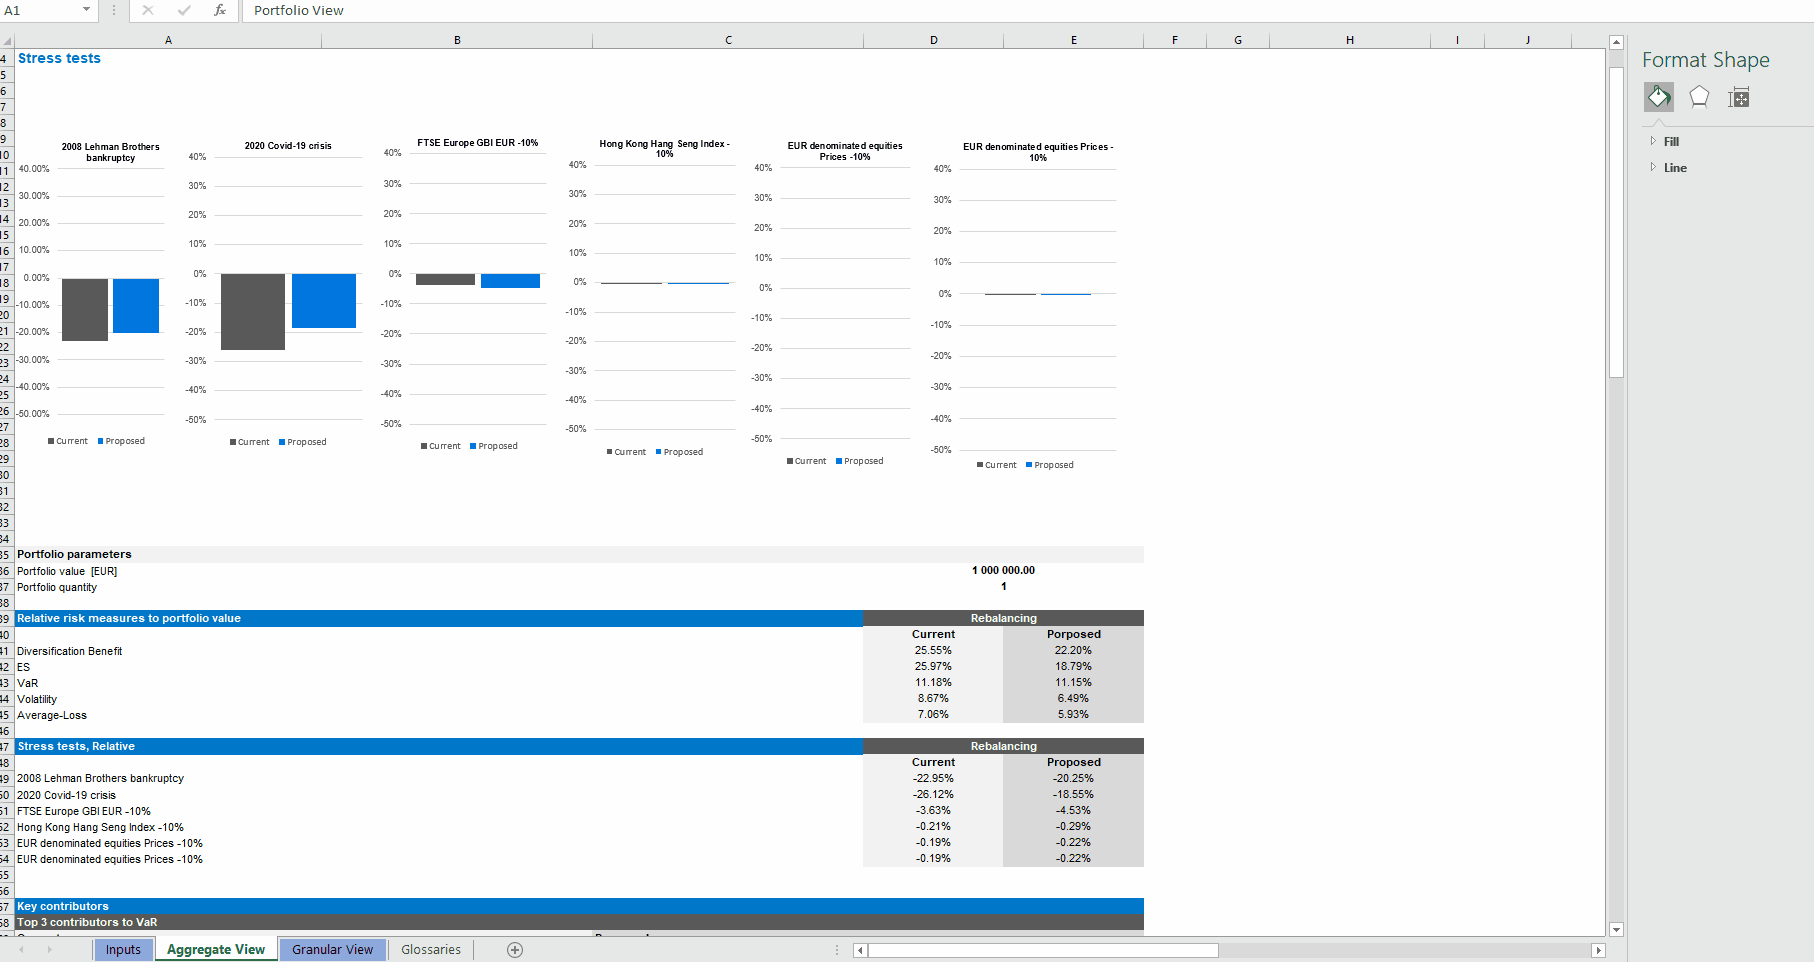Open the Glossaries sheet tab
1814x962 pixels.
[x=429, y=949]
